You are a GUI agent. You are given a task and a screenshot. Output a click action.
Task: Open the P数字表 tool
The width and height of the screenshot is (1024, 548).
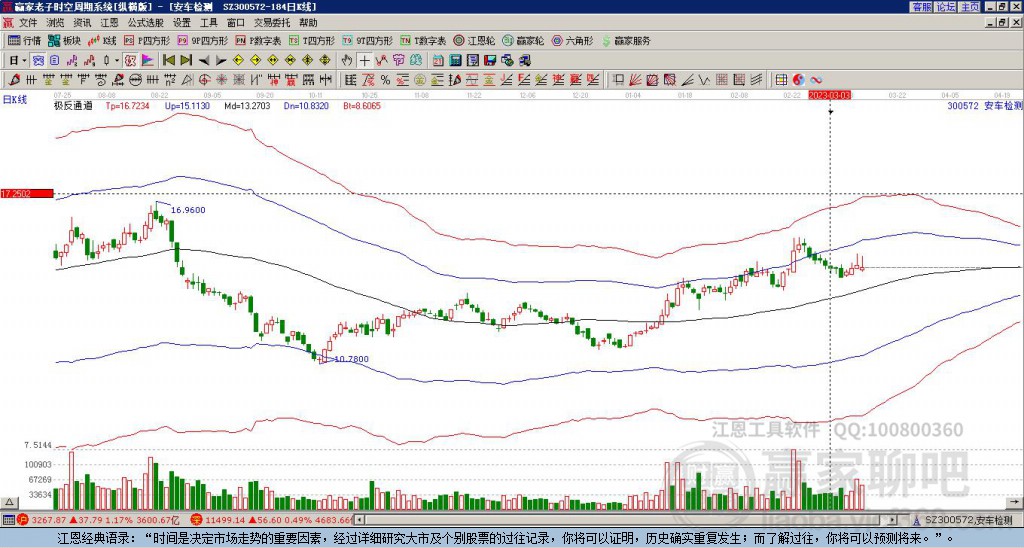click(259, 40)
